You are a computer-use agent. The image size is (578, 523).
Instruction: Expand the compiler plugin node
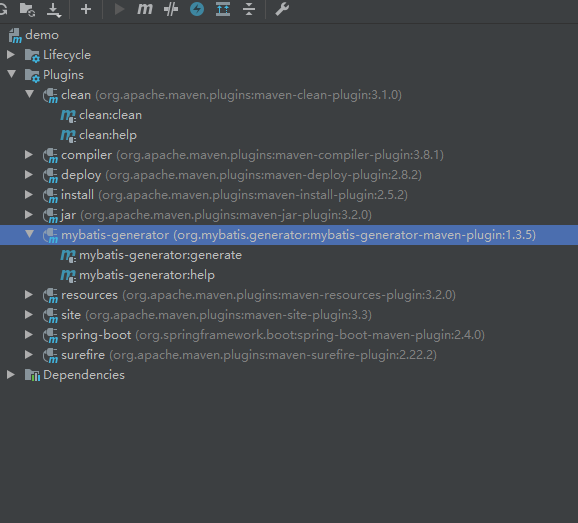29,155
